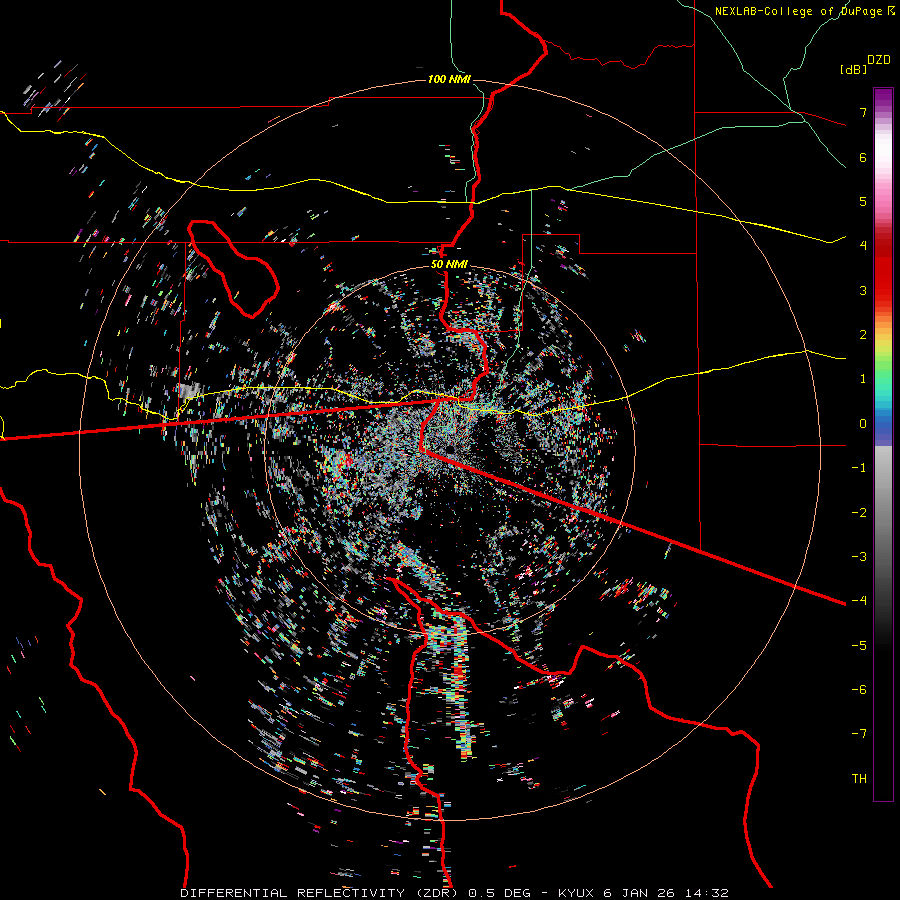Click the value -3 on color scale
The height and width of the screenshot is (900, 900).
click(859, 556)
